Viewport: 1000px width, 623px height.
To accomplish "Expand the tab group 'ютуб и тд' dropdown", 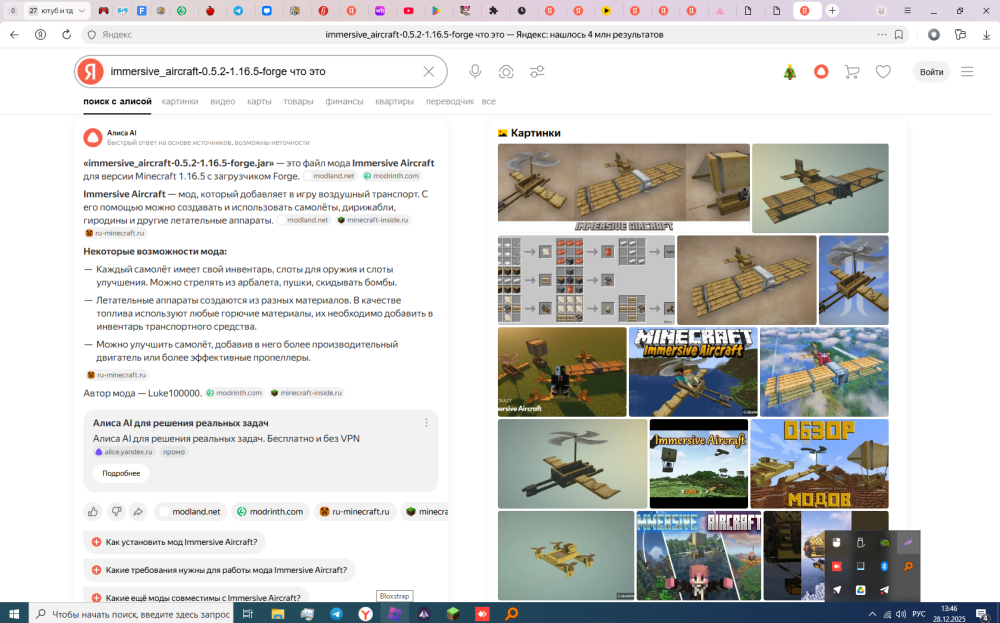I will [82, 10].
